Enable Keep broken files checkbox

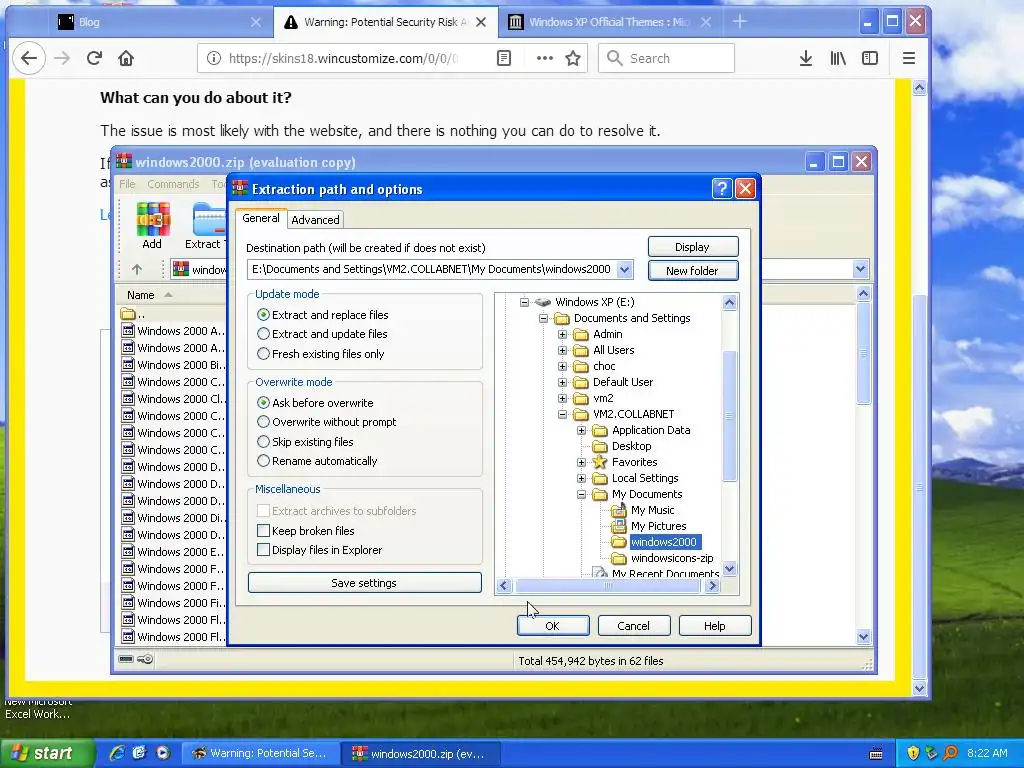pyautogui.click(x=263, y=530)
